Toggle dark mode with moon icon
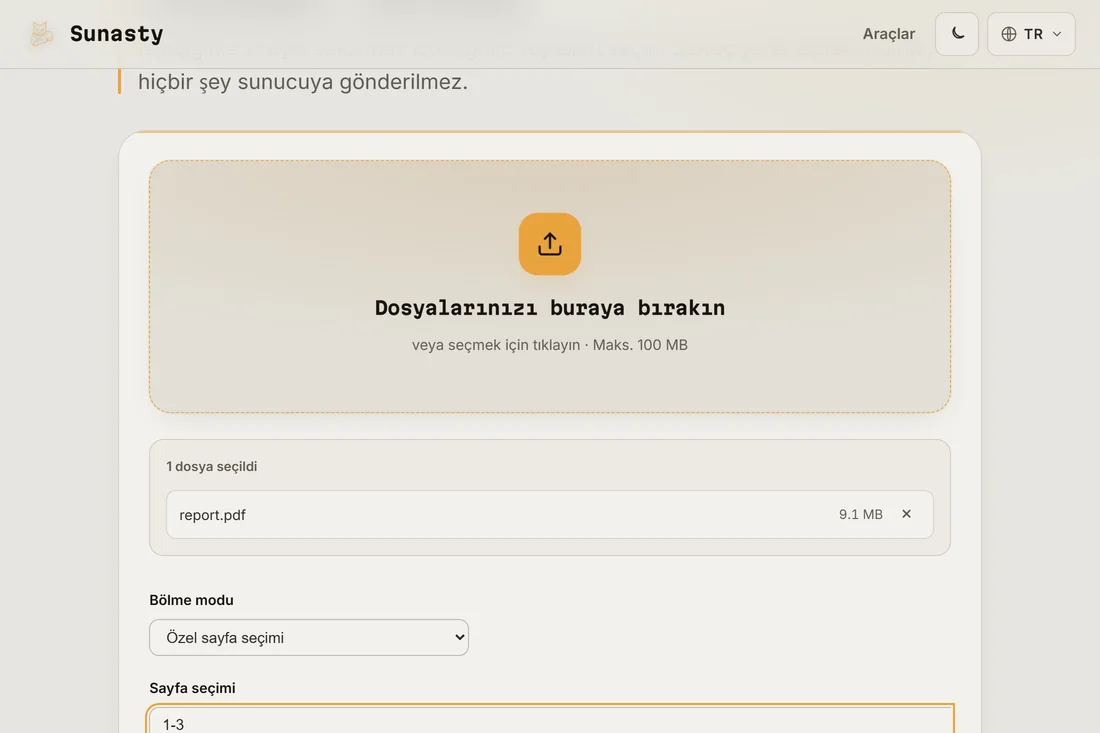The width and height of the screenshot is (1100, 733). click(957, 34)
